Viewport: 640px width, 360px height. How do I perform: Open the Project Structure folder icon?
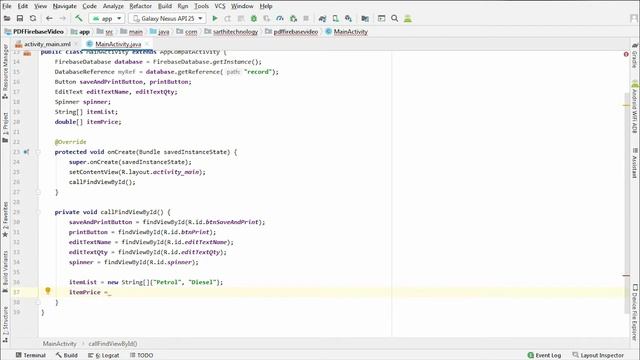[365, 18]
